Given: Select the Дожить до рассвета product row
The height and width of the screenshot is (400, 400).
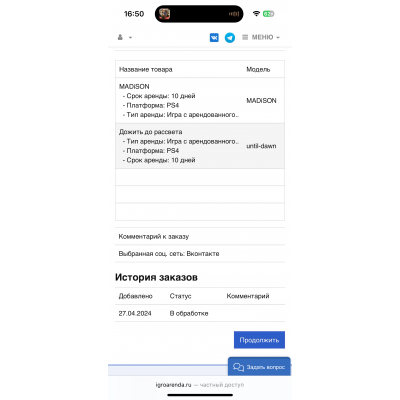Looking at the screenshot, I should (200, 146).
